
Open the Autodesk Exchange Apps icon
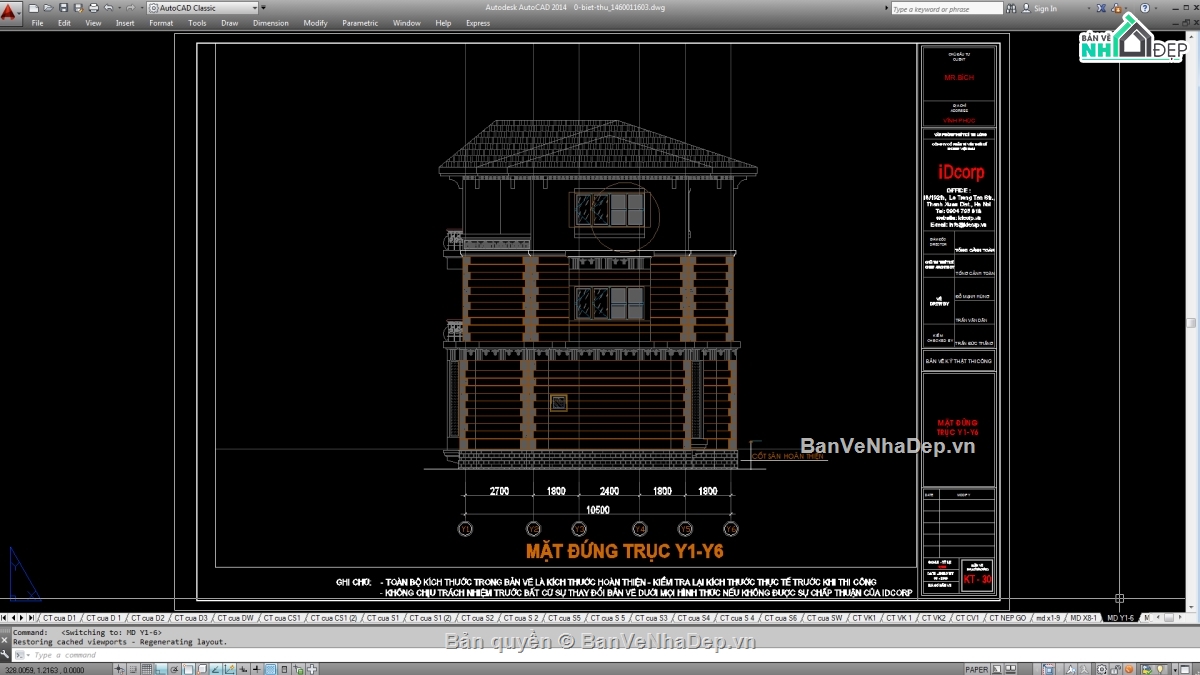[1100, 8]
